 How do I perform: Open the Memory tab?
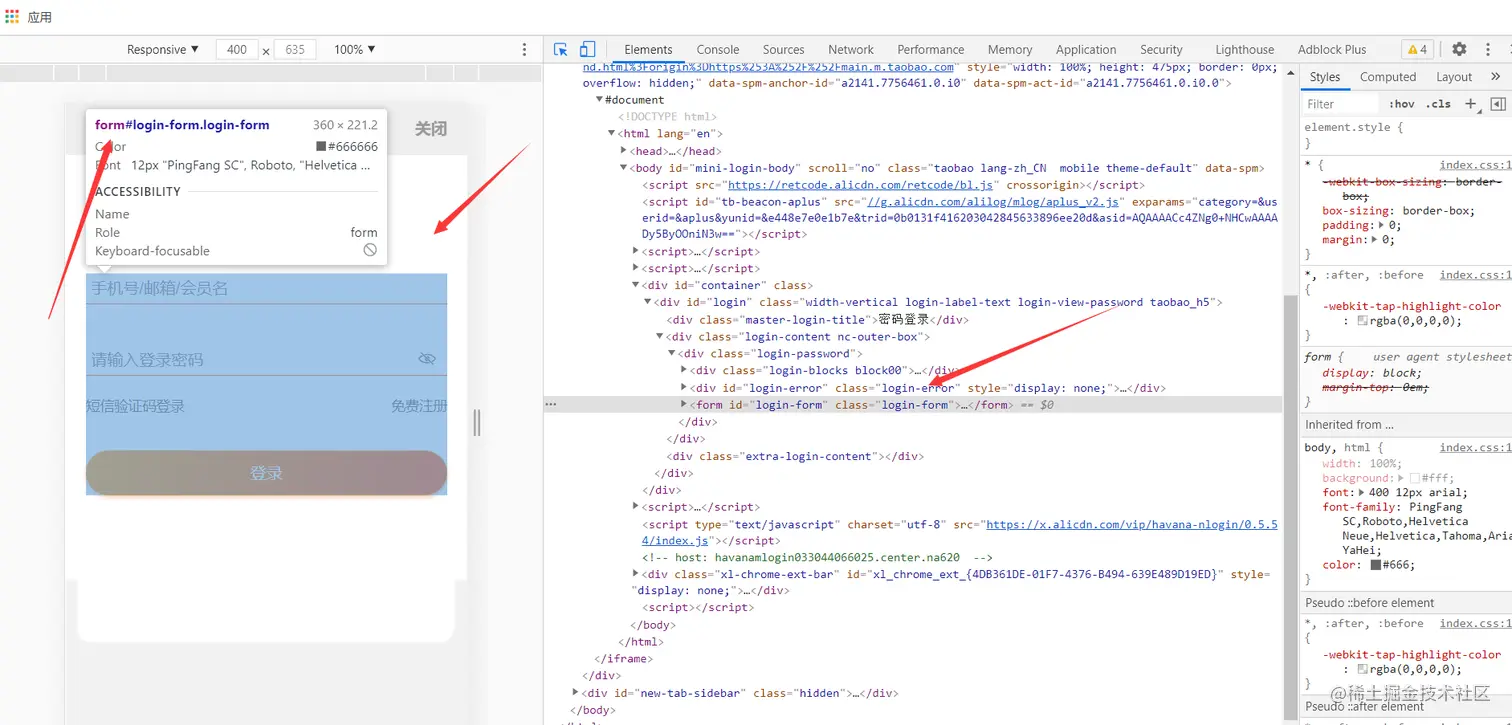click(1010, 49)
